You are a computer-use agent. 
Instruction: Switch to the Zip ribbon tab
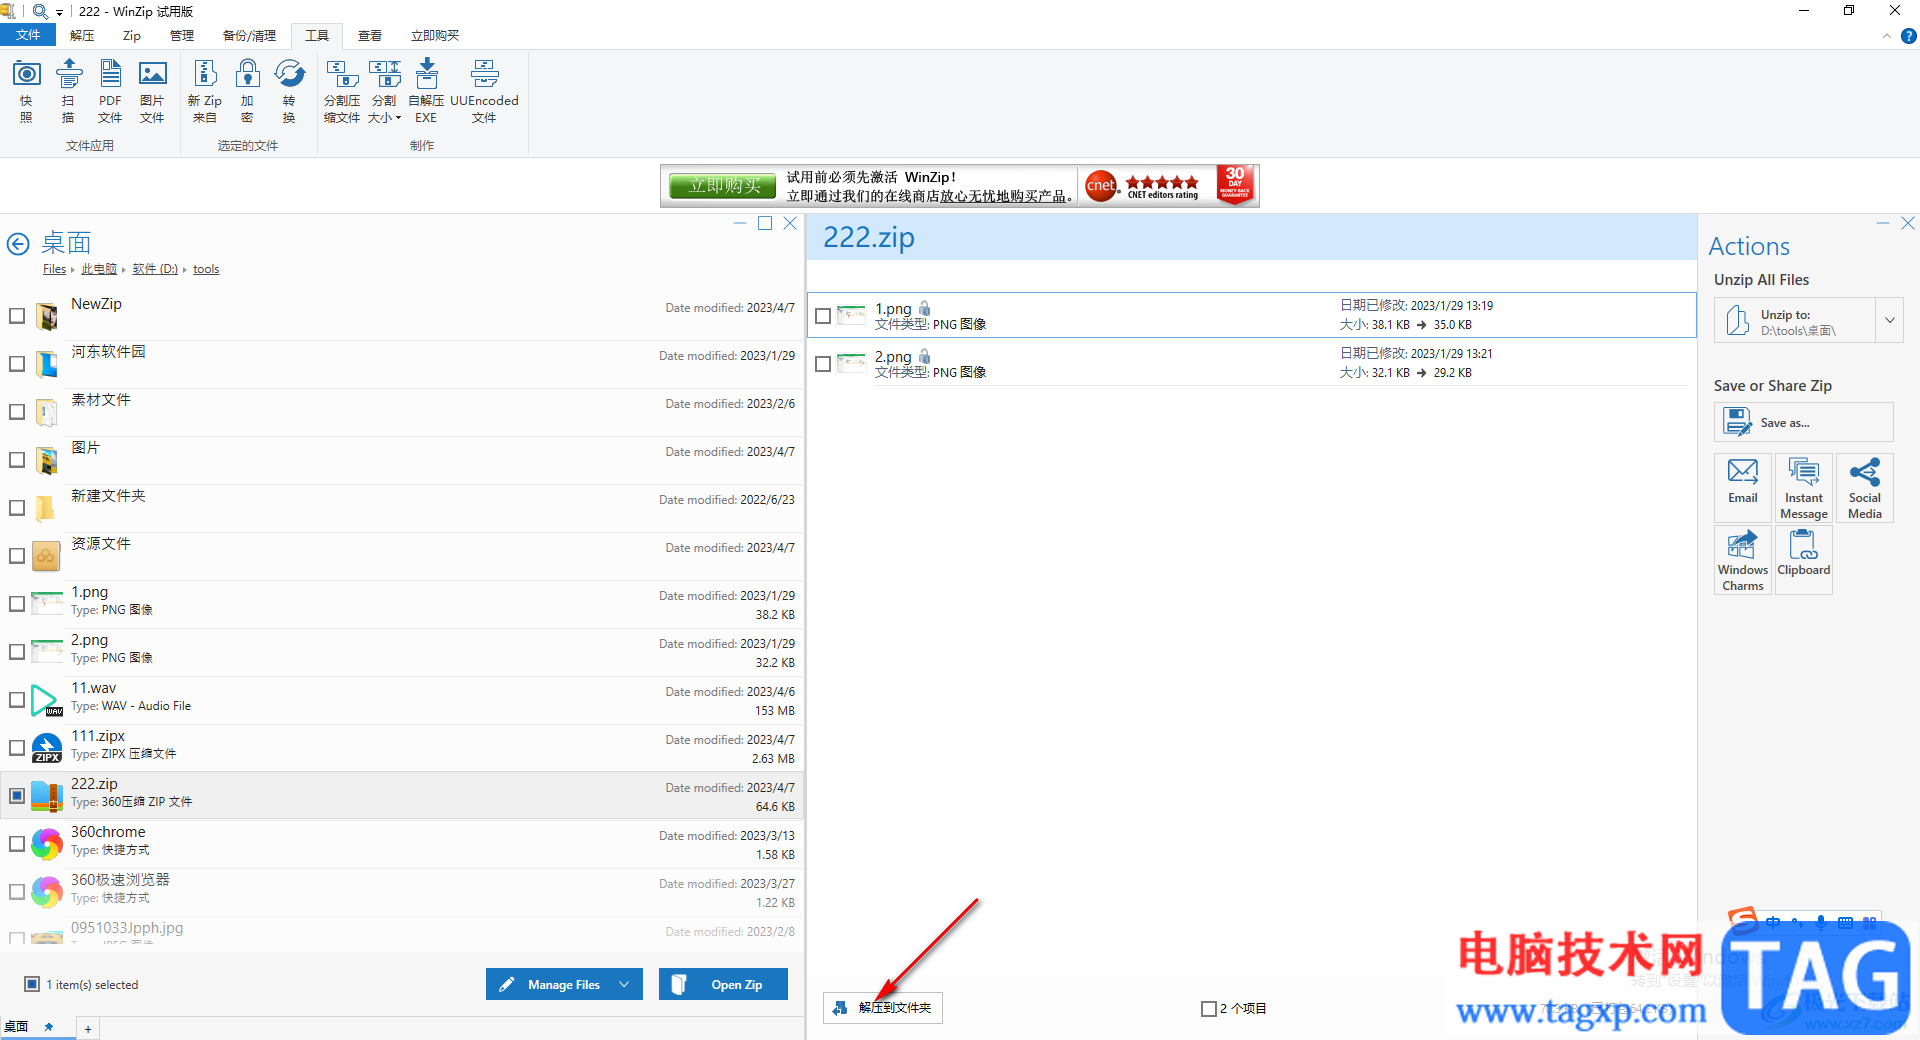[x=132, y=36]
